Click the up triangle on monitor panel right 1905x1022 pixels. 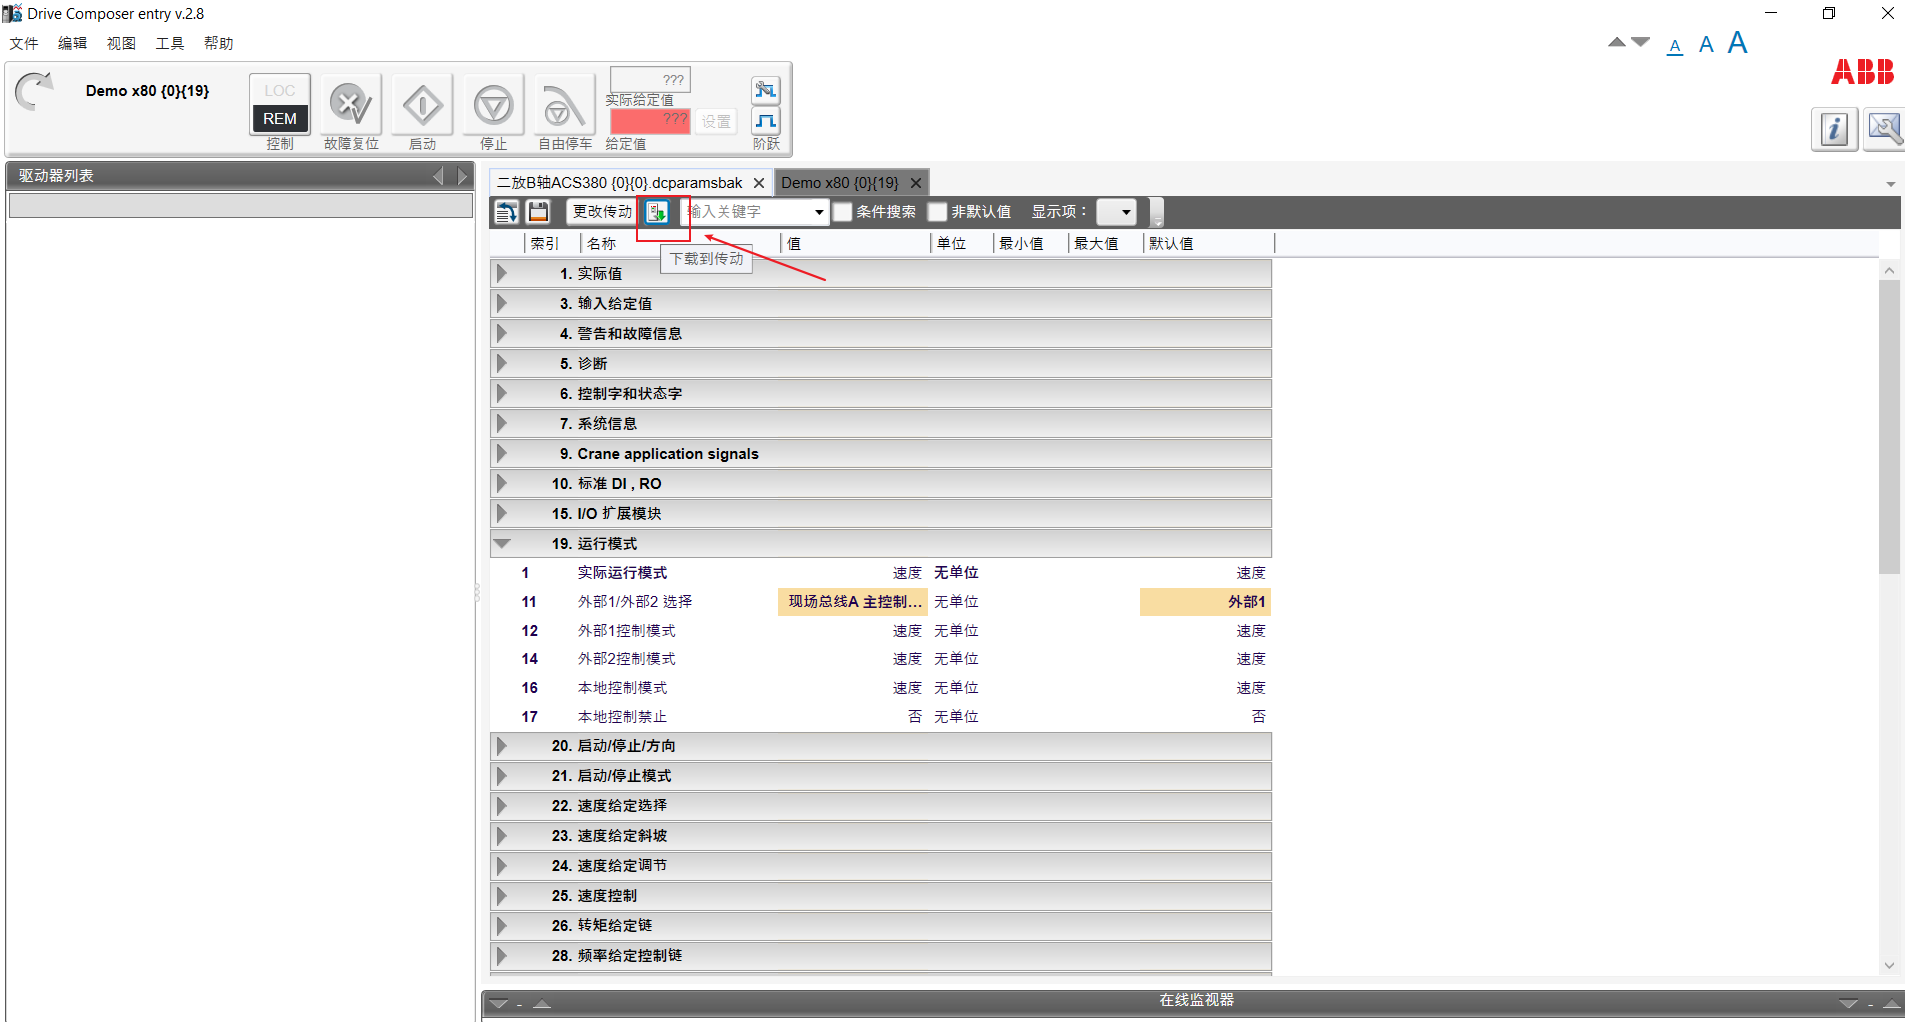click(x=1892, y=1003)
